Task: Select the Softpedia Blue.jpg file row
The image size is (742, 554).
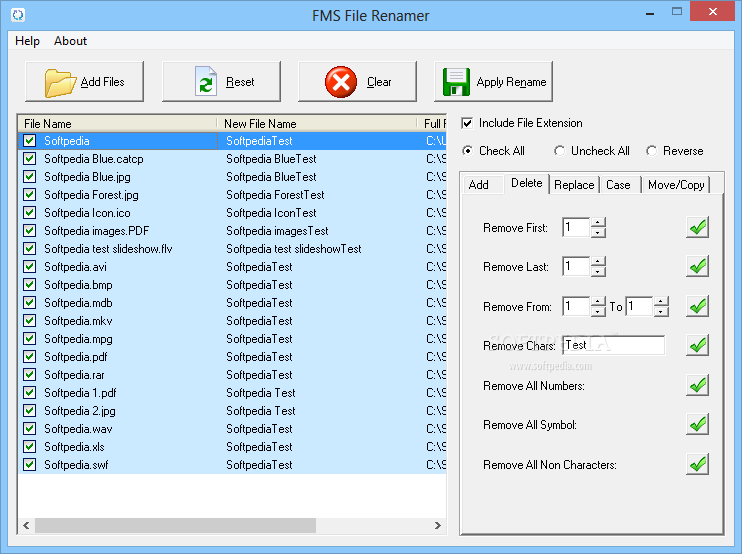Action: coord(232,176)
